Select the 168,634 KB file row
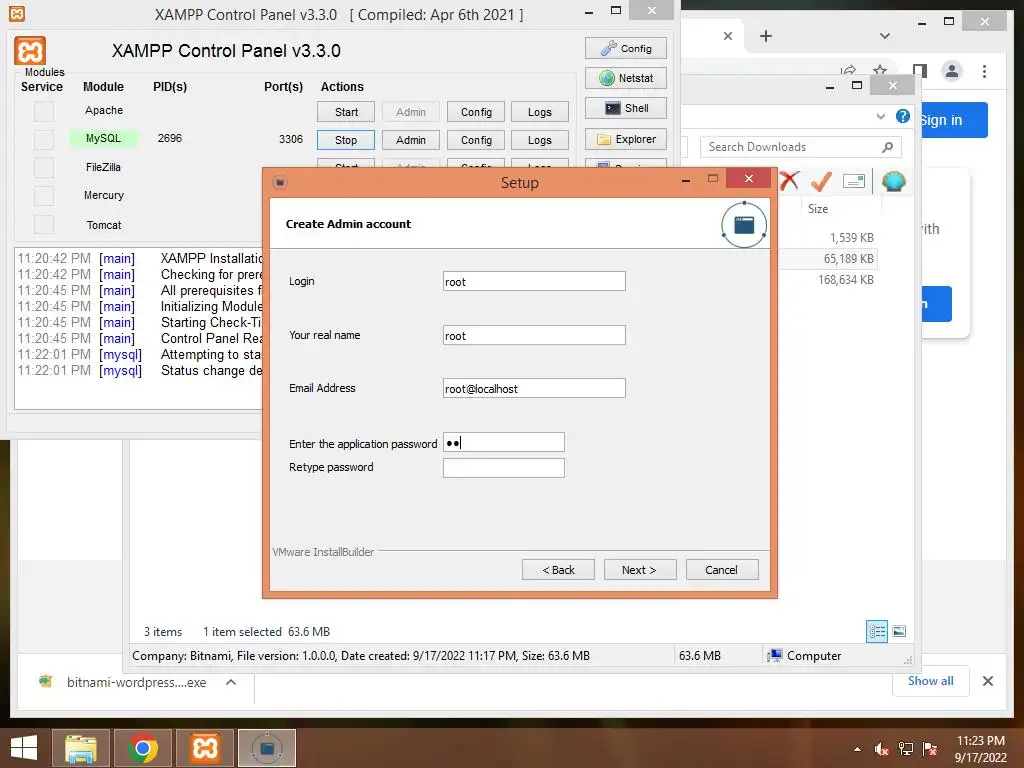Image resolution: width=1024 pixels, height=768 pixels. point(827,280)
